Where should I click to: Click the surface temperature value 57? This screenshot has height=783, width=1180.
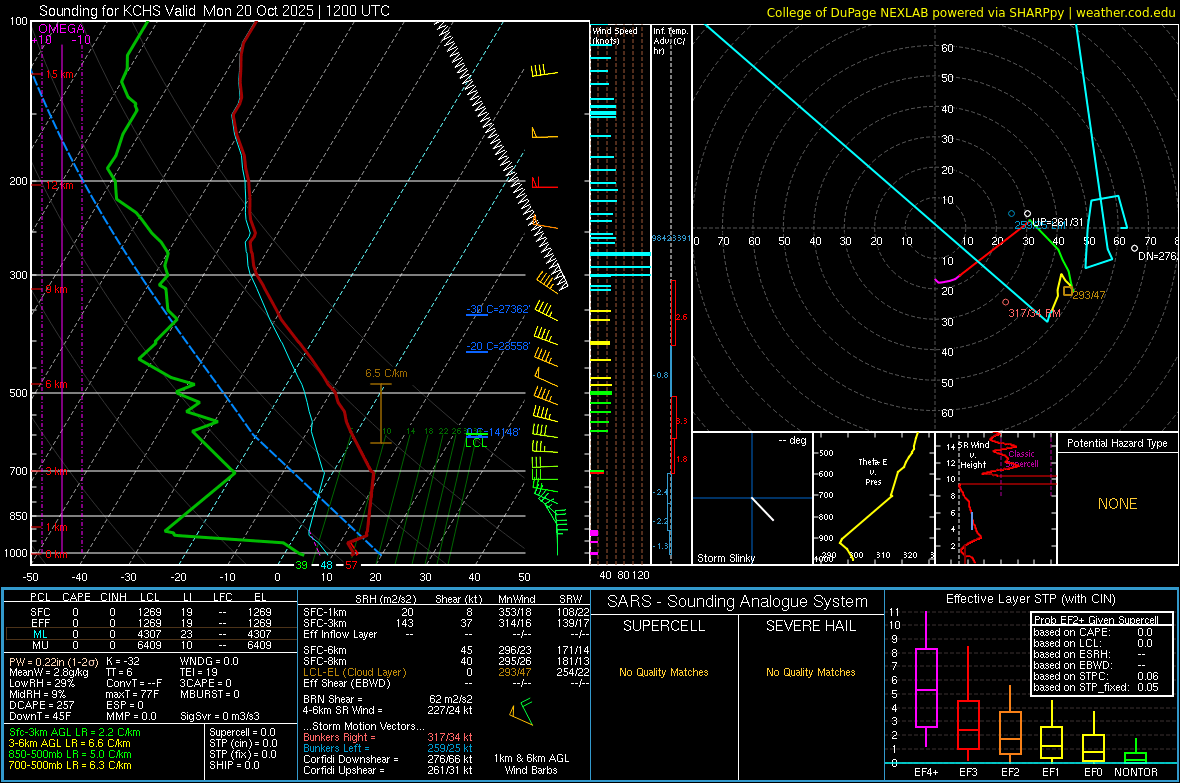351,565
